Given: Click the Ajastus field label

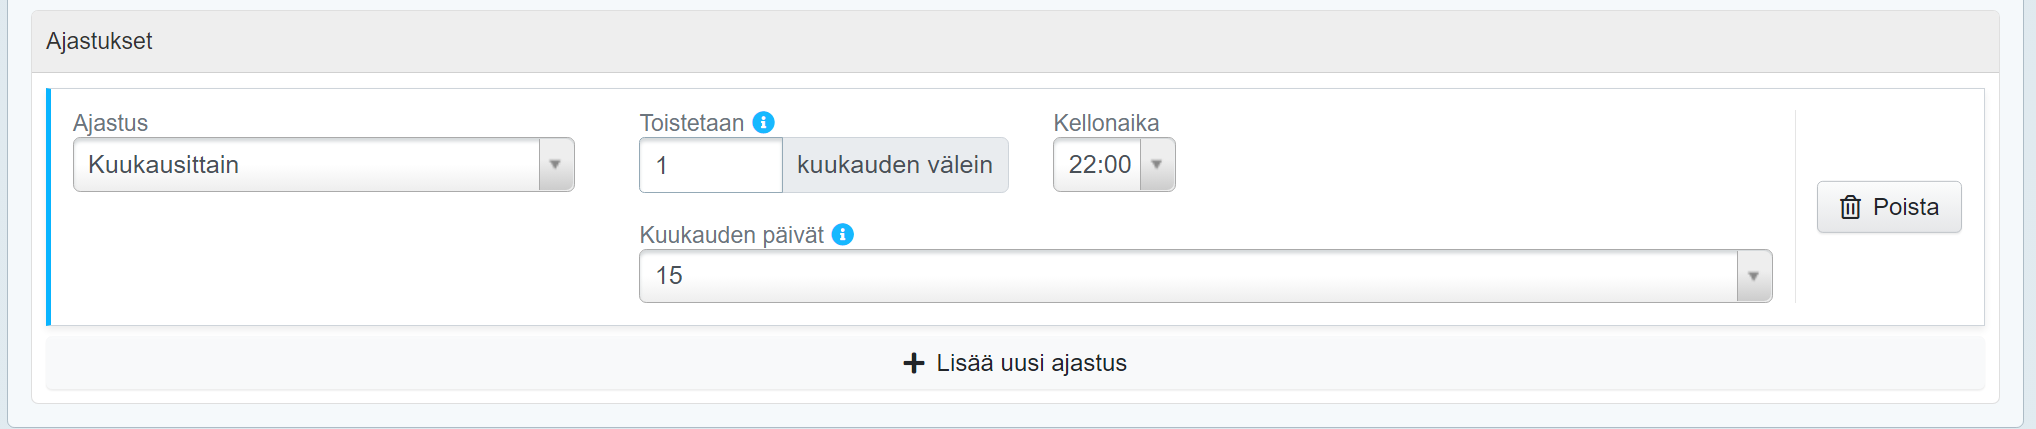Looking at the screenshot, I should (x=110, y=123).
